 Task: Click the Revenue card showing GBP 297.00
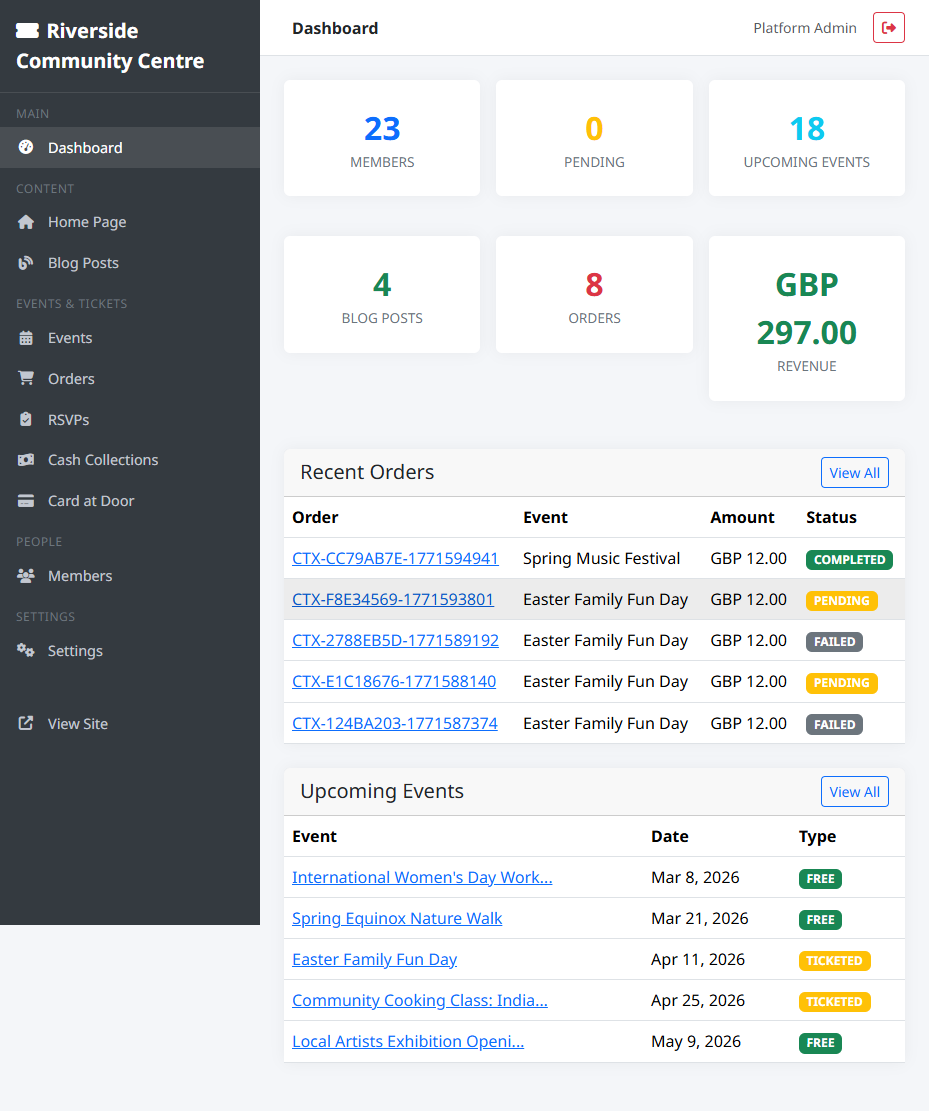point(806,318)
